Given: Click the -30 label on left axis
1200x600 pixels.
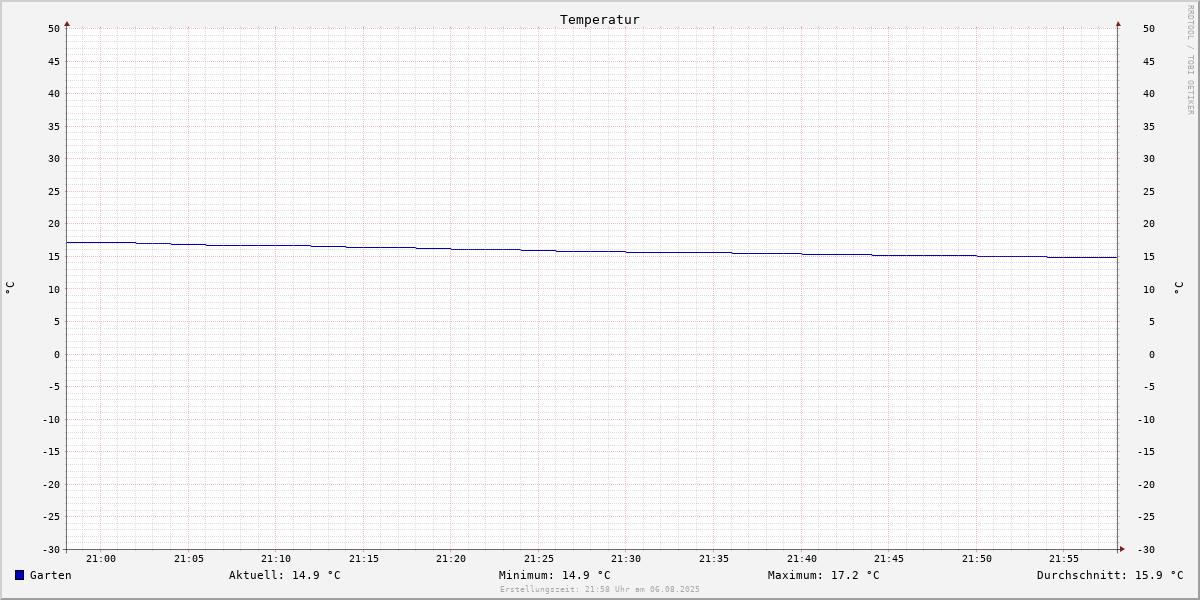Looking at the screenshot, I should click(51, 550).
